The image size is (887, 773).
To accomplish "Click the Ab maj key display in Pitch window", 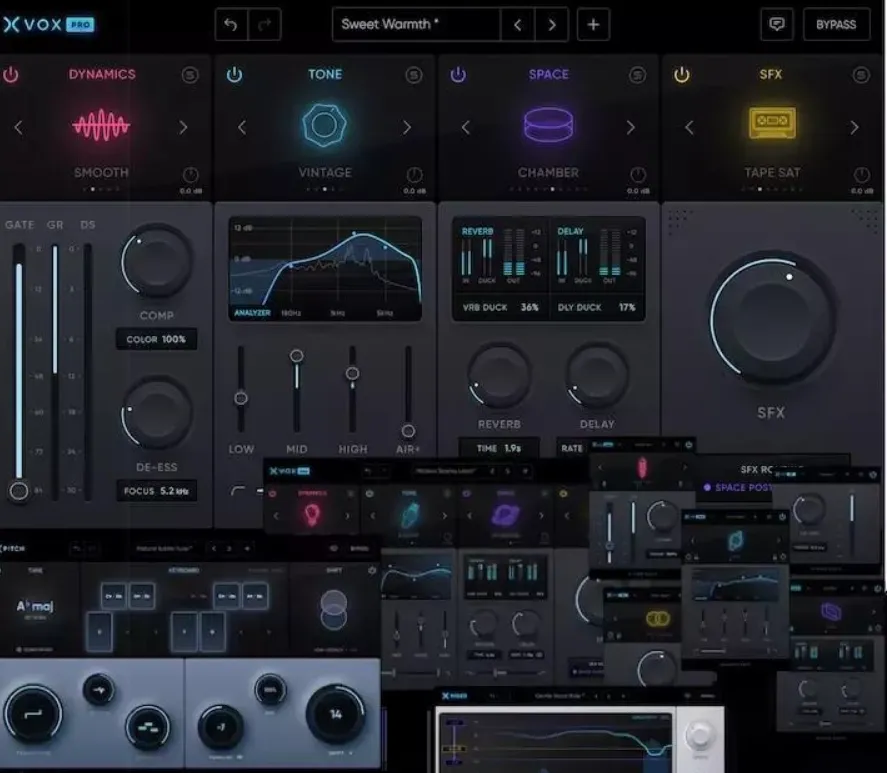I will (x=35, y=607).
